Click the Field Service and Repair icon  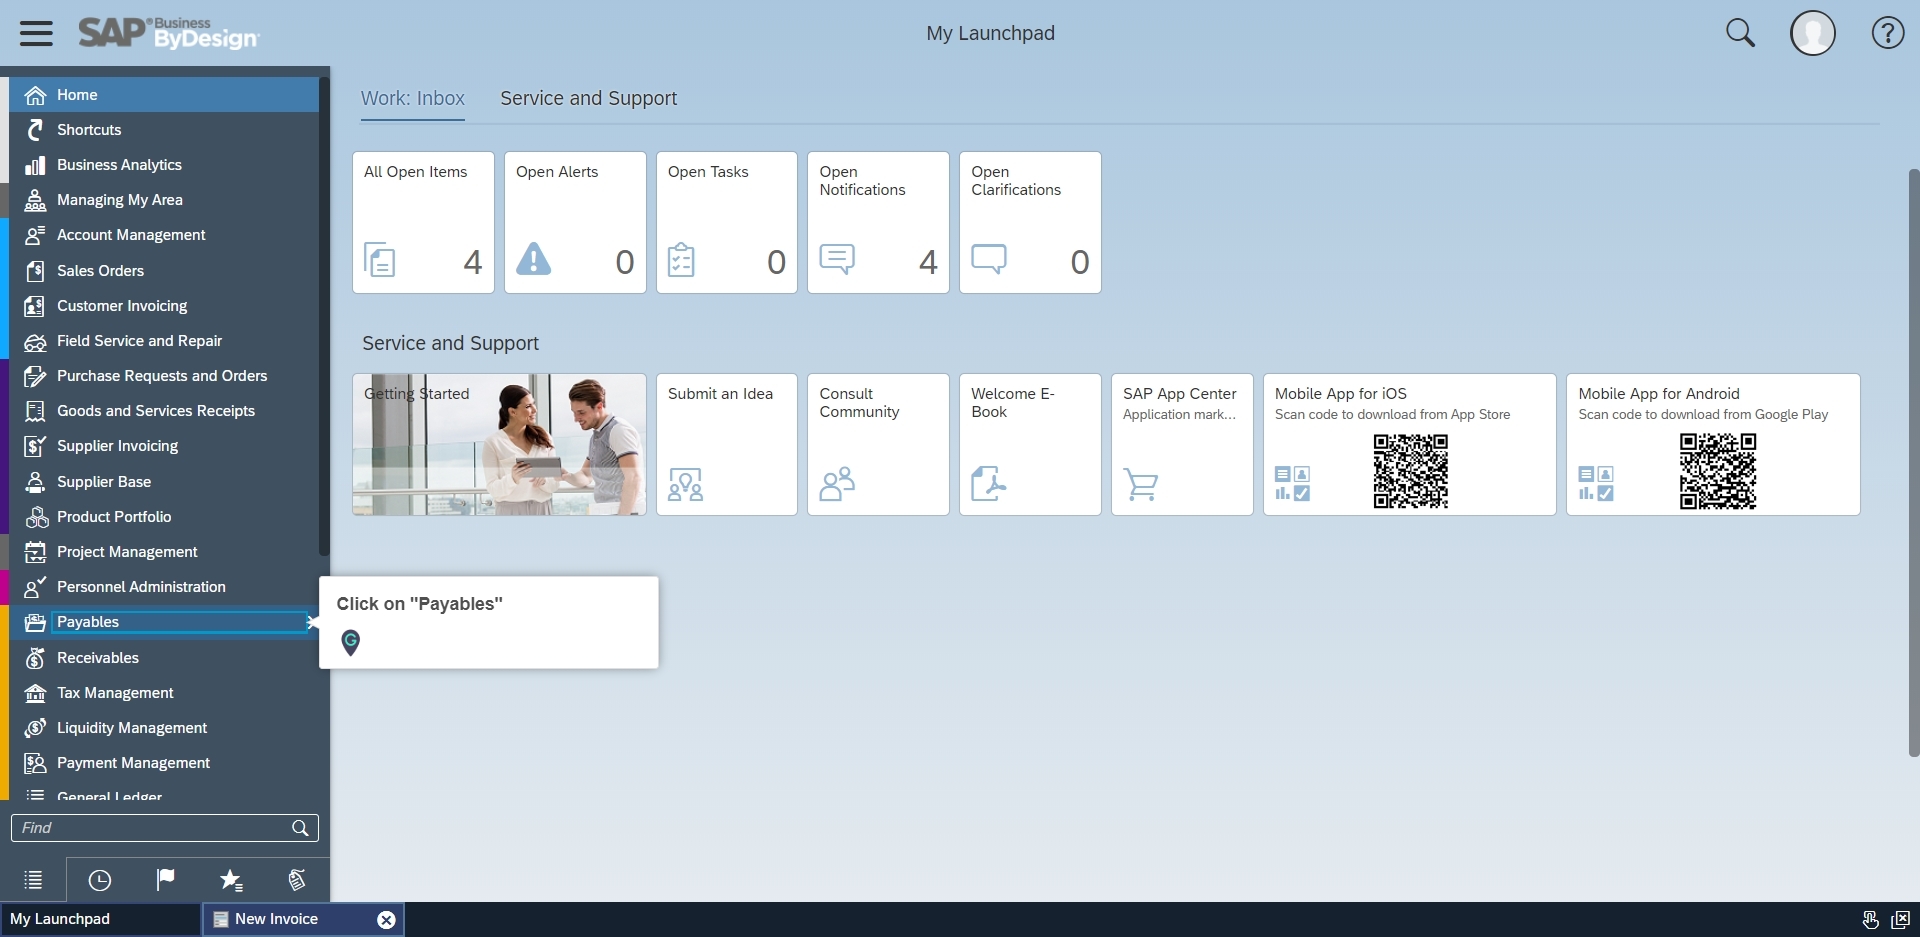[x=35, y=341]
